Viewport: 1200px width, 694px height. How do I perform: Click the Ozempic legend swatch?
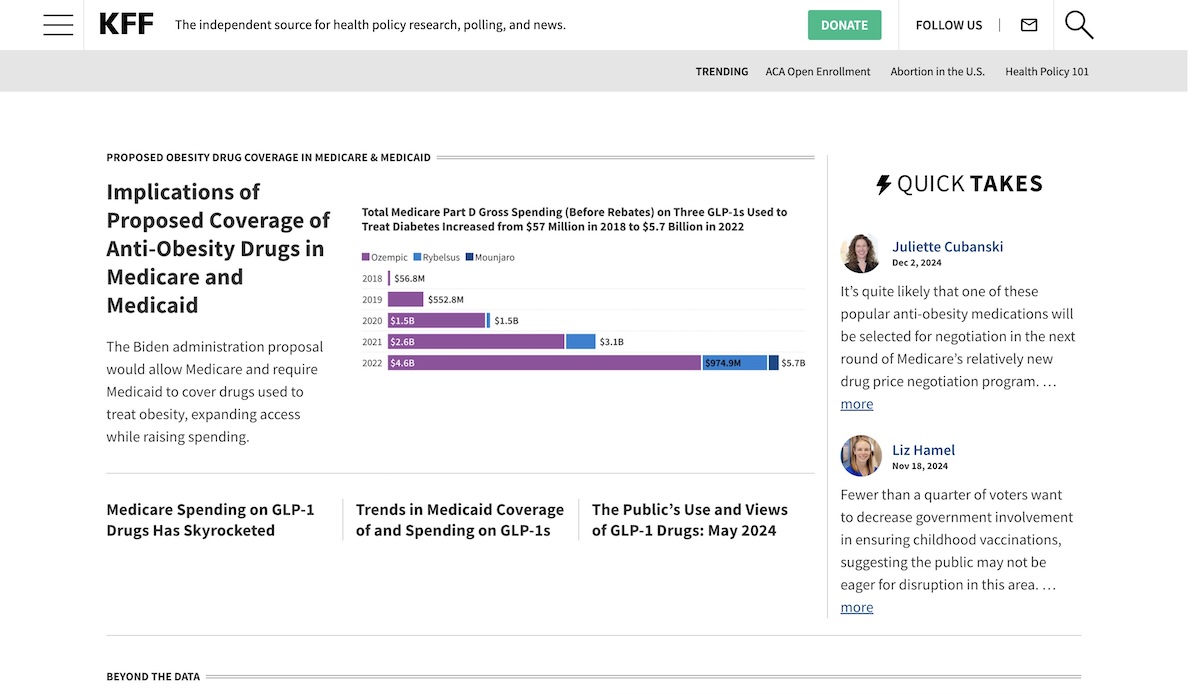pyautogui.click(x=366, y=258)
